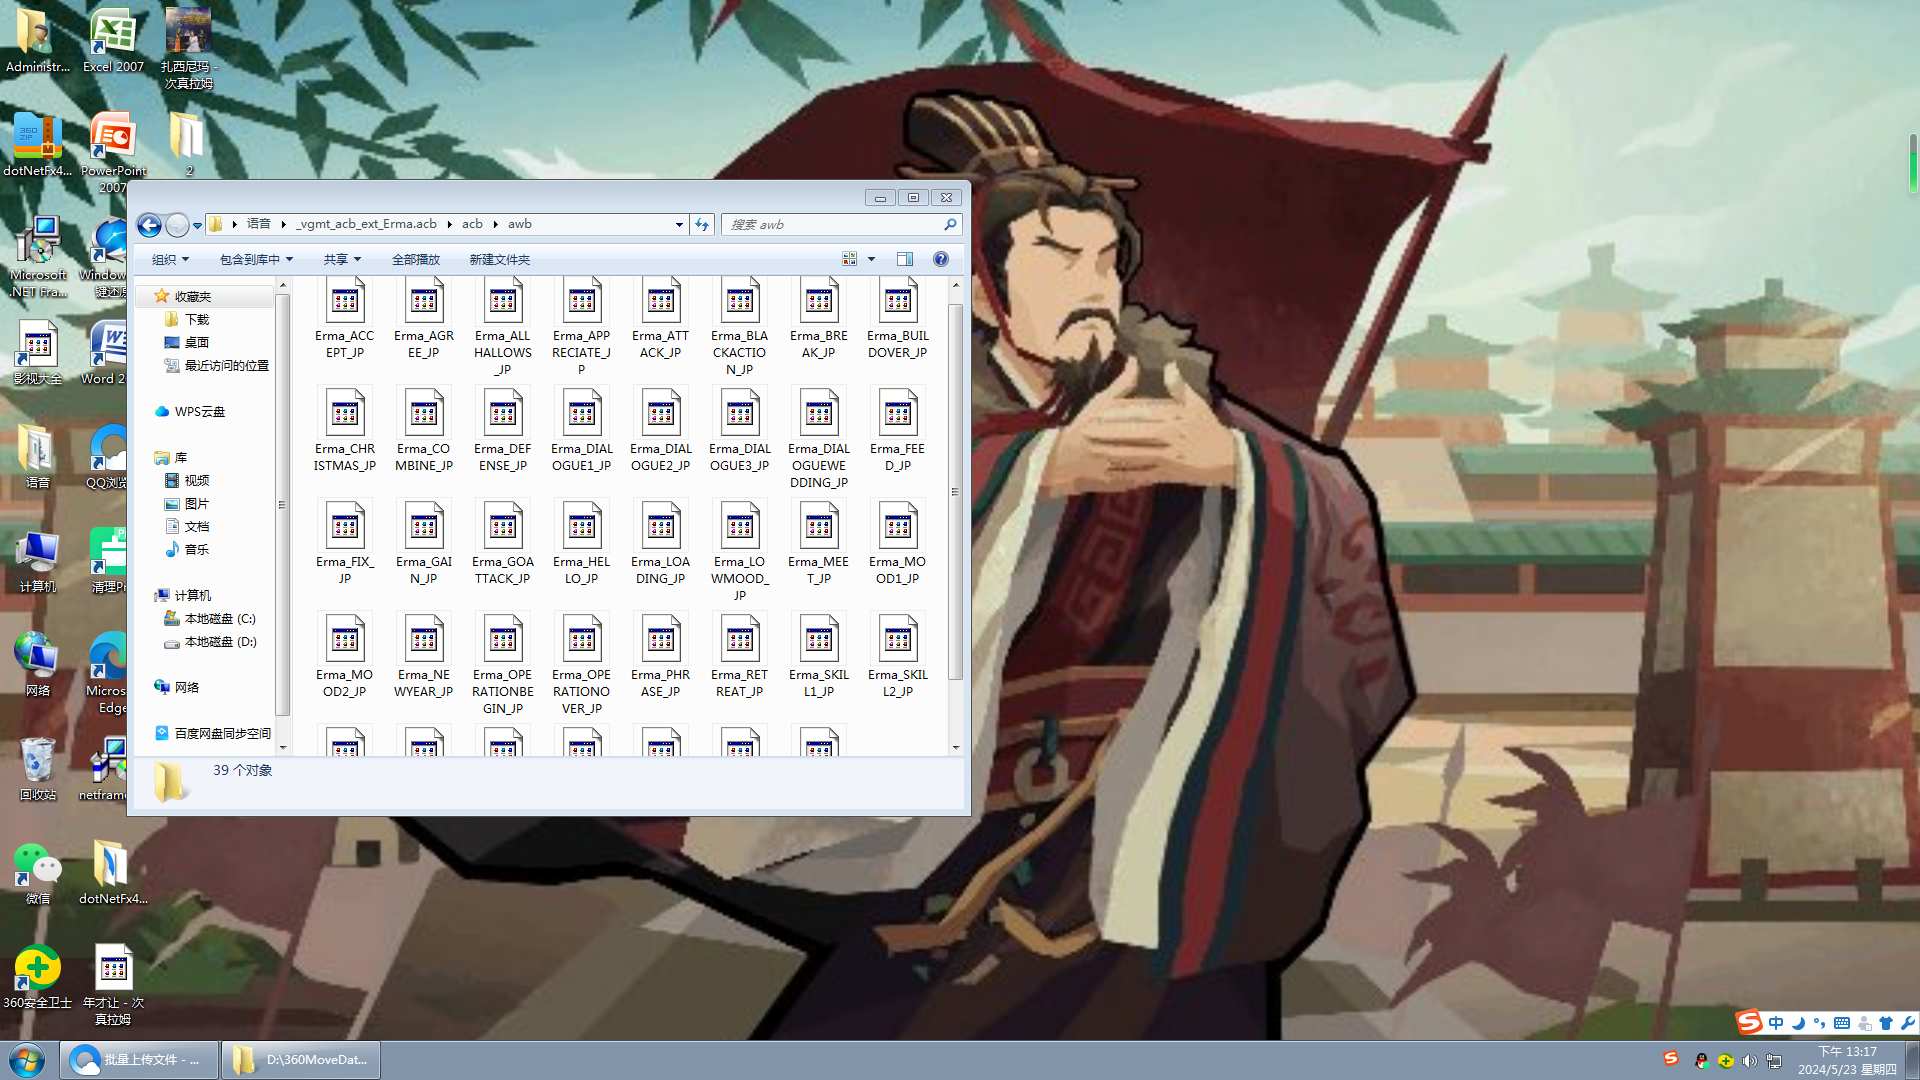
Task: Select the Erma_RETREAT_JP file
Action: tap(740, 656)
